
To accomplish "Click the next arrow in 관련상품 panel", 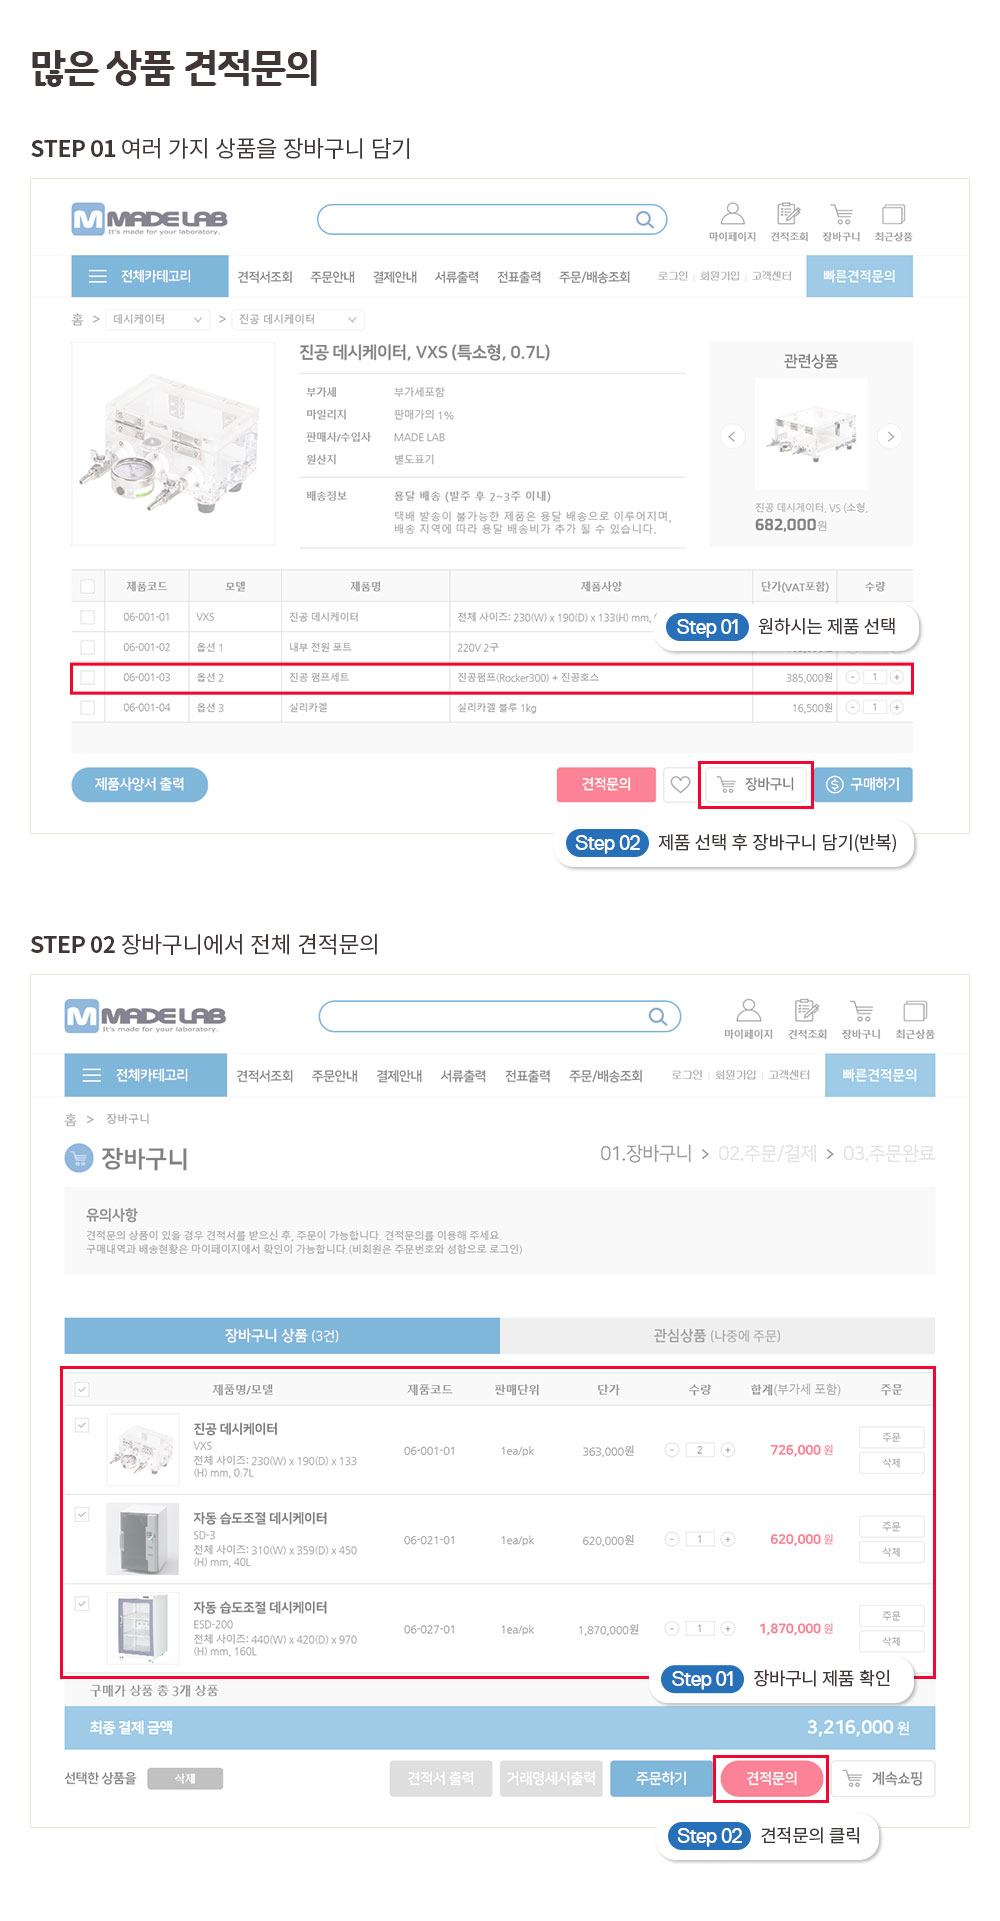I will coord(890,436).
